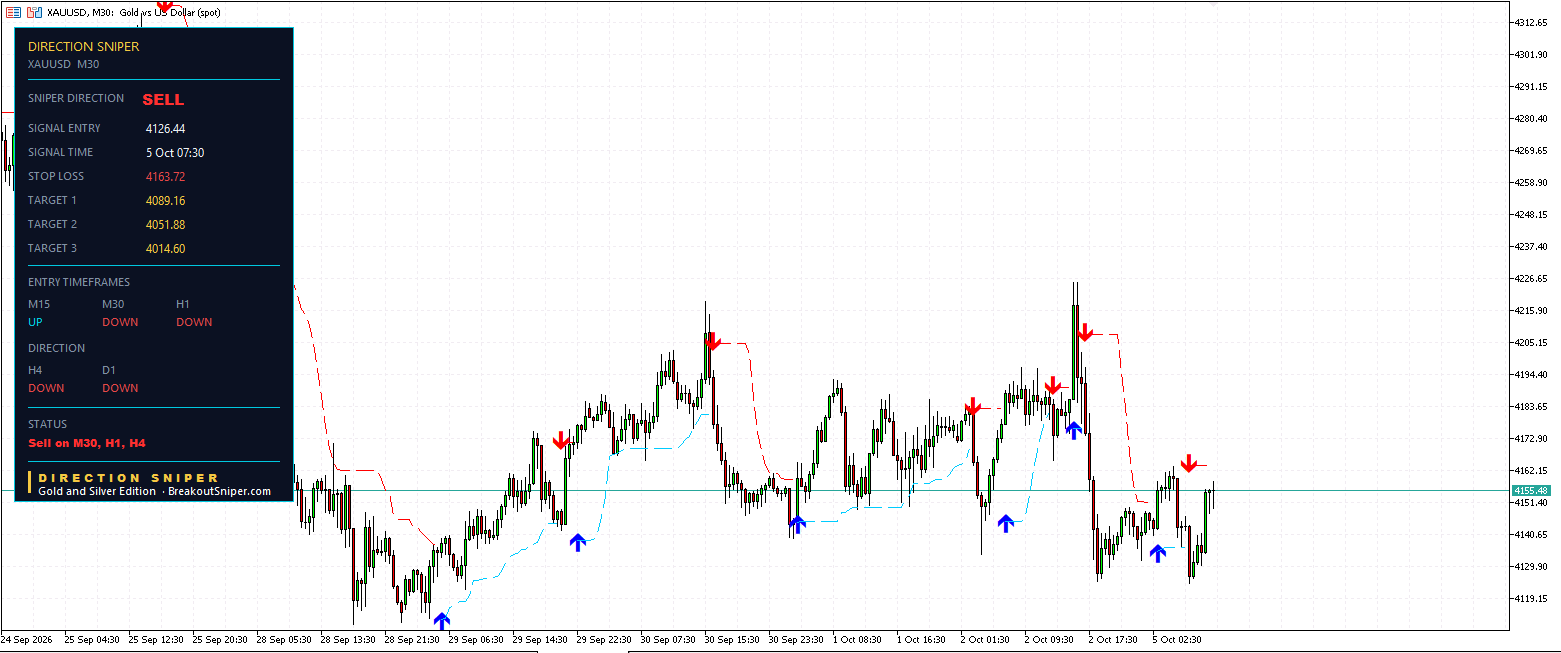Click the stop loss value 4163.72
Viewport: 1561px width, 653px height.
pos(165,176)
